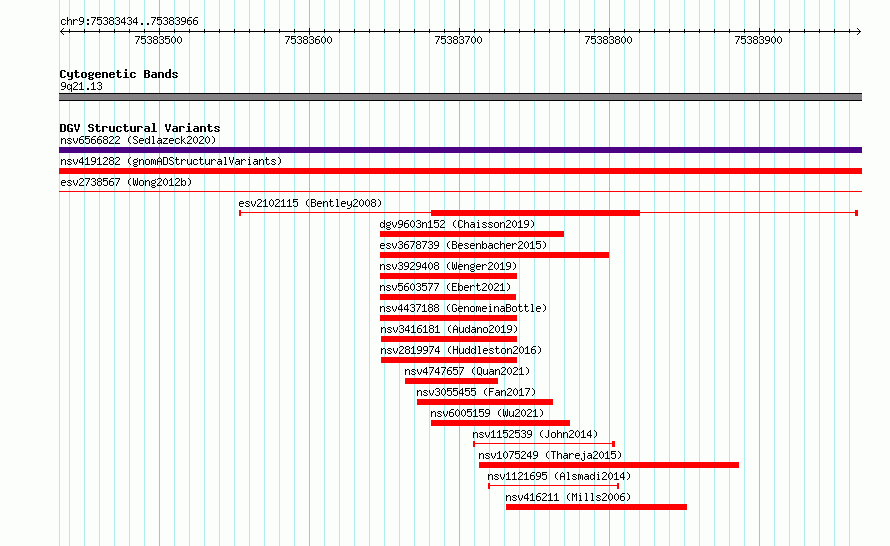Click the red bar under dgv9603n152 Chaisson2019
This screenshot has width=890, height=546.
pos(472,234)
